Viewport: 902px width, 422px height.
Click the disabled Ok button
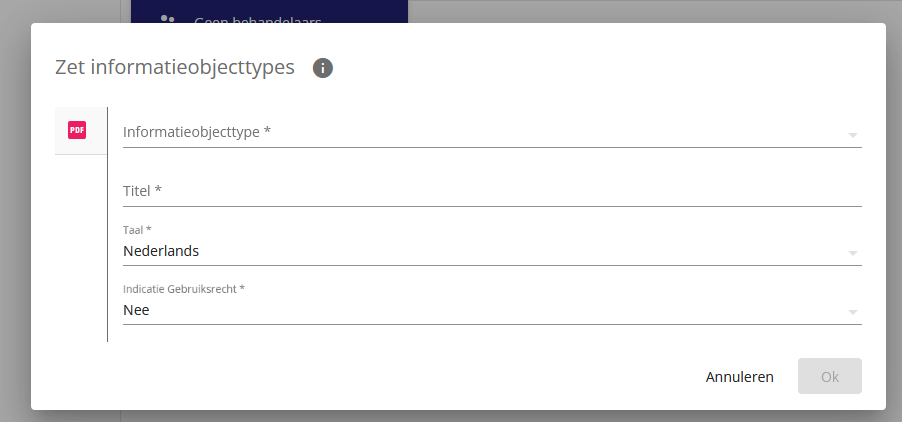point(830,377)
